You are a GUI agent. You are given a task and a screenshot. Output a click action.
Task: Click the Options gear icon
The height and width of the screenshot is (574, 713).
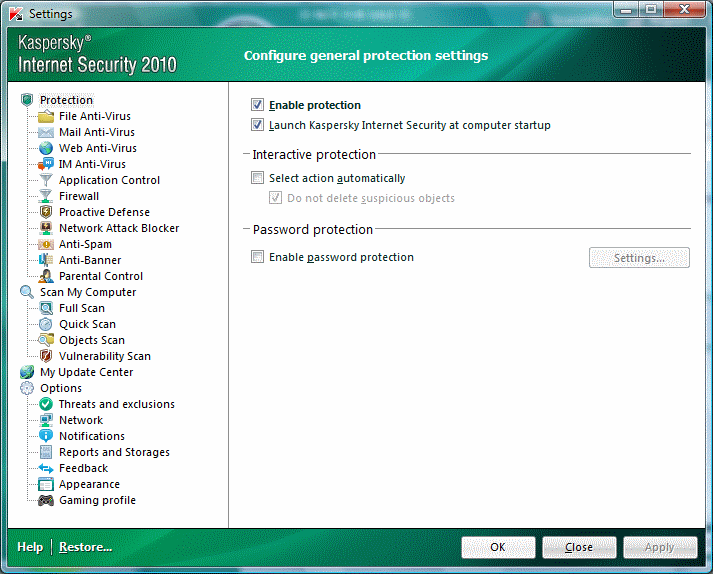[27, 388]
